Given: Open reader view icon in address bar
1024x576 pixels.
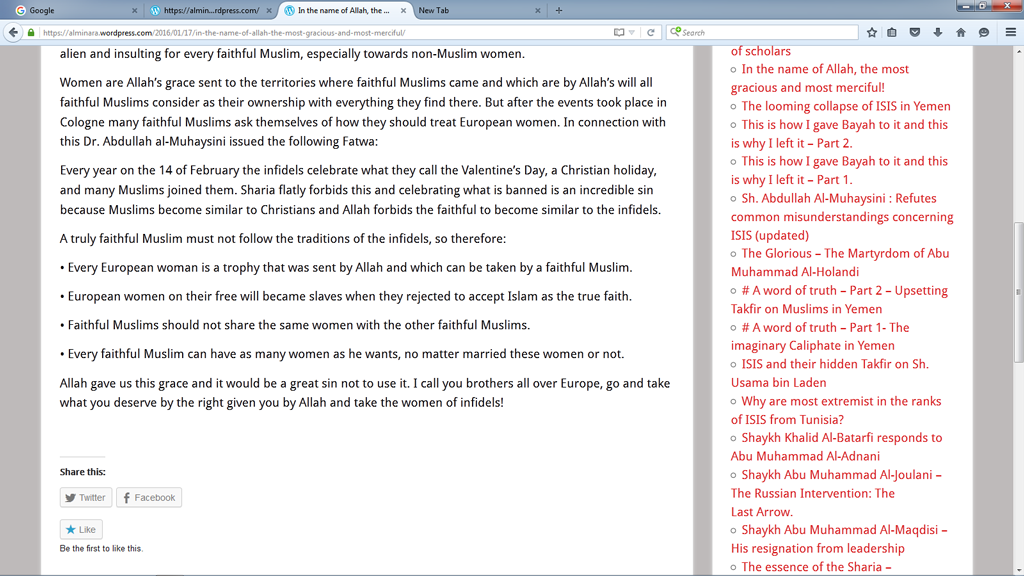Looking at the screenshot, I should click(x=618, y=32).
